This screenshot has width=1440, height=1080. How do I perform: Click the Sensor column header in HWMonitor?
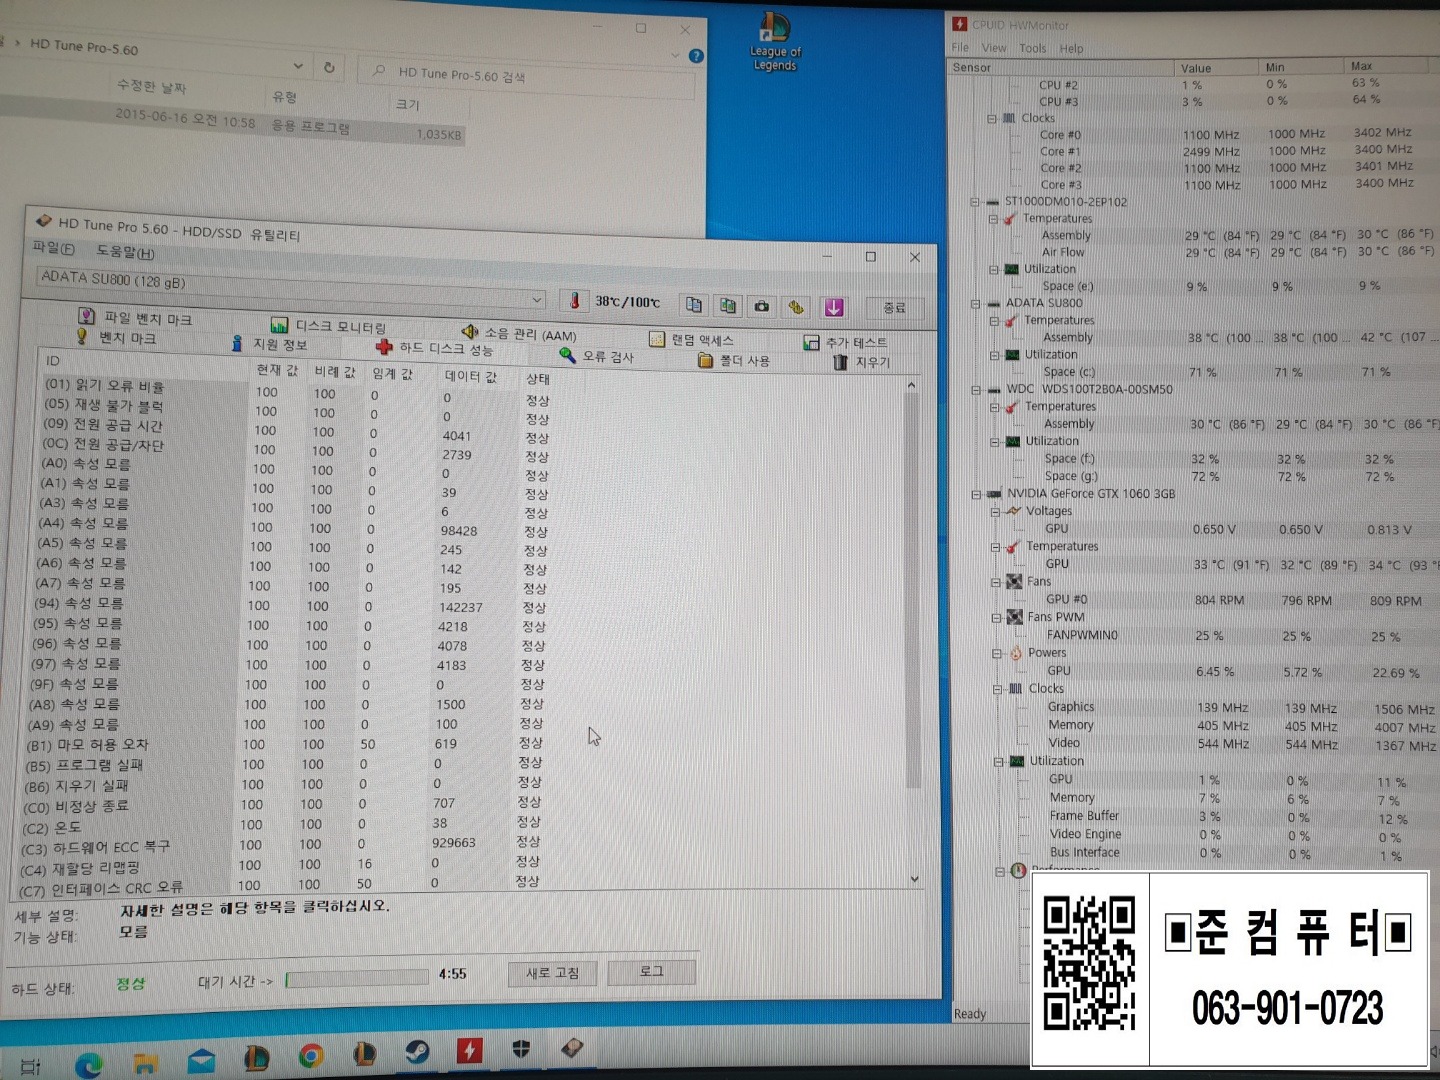[x=1060, y=67]
